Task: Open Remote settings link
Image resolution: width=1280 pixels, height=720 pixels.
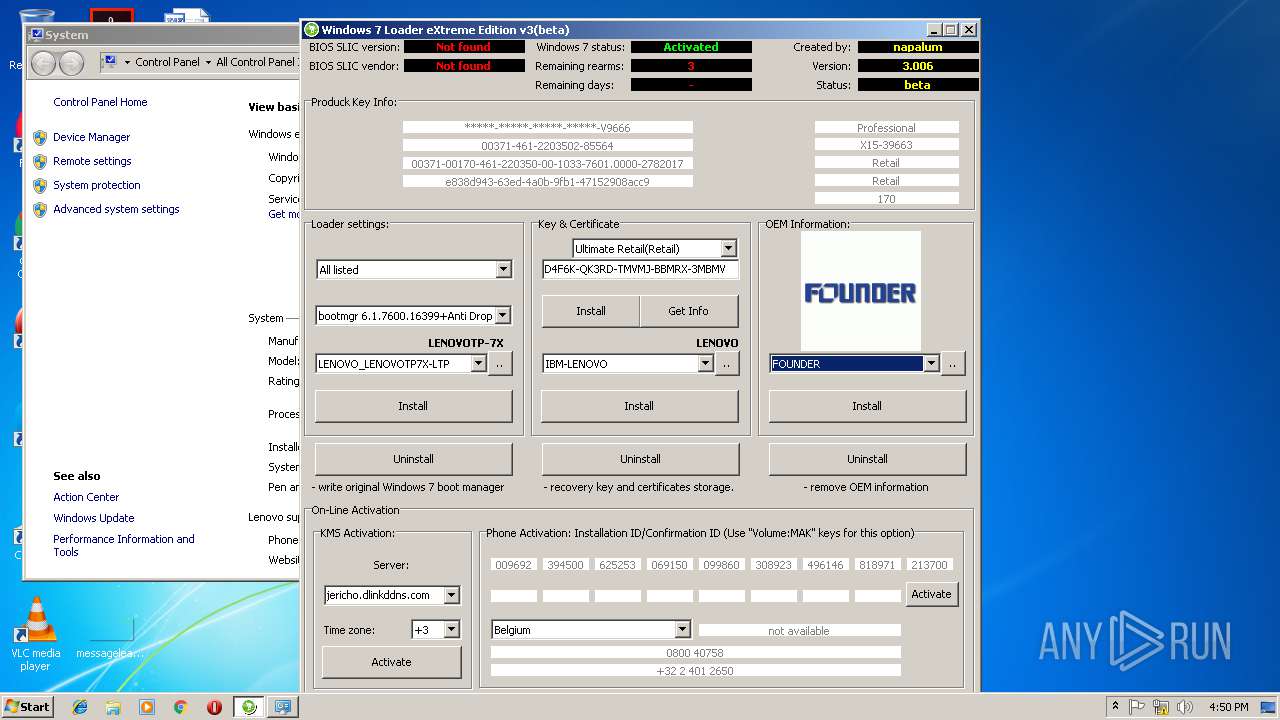Action: pos(92,161)
